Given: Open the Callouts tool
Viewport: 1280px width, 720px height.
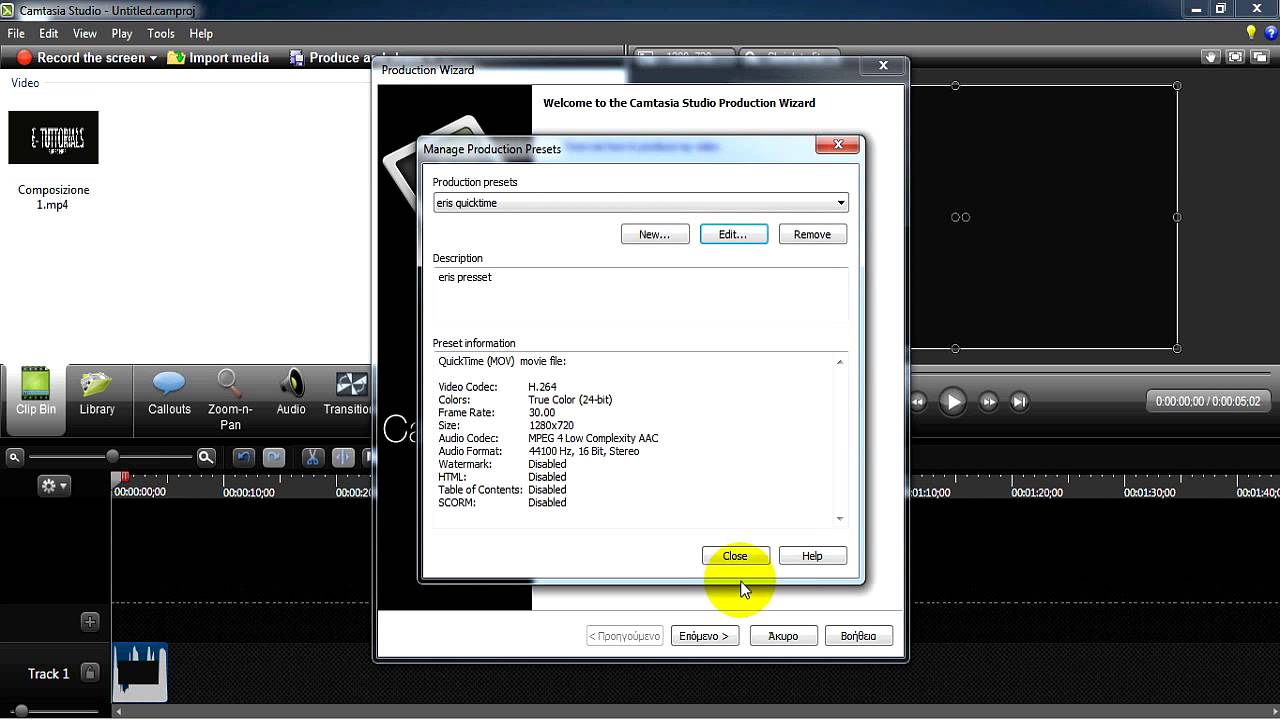Looking at the screenshot, I should point(169,393).
